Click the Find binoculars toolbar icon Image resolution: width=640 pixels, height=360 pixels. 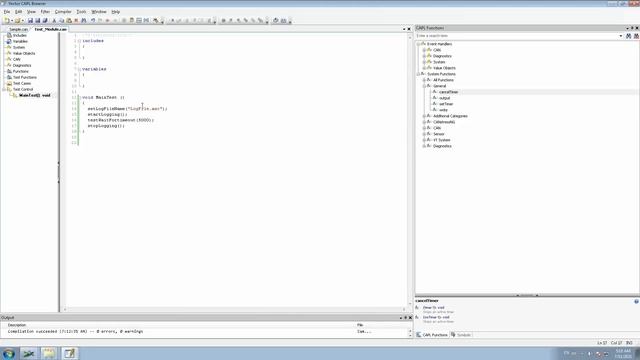(84, 20)
